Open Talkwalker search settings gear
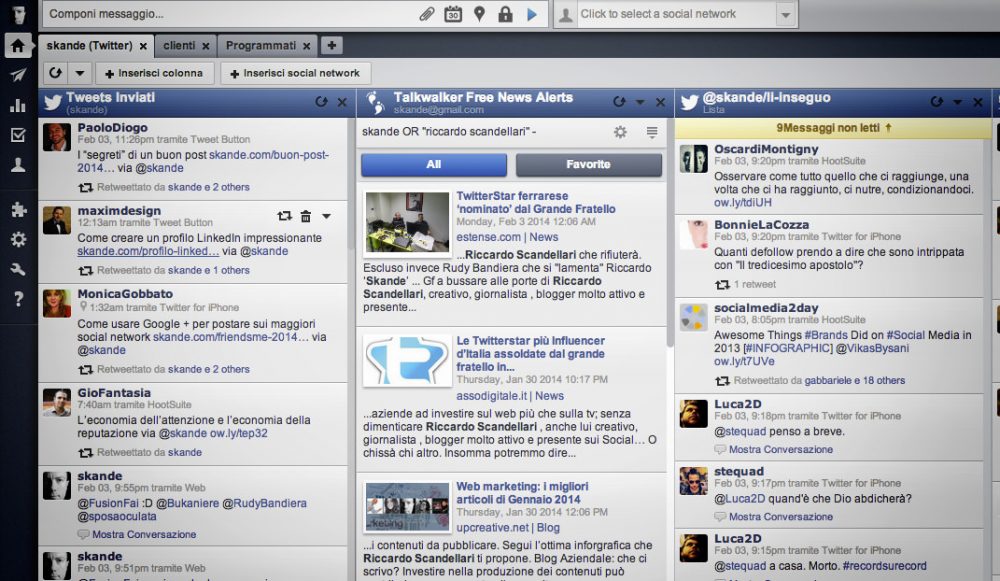 [620, 132]
